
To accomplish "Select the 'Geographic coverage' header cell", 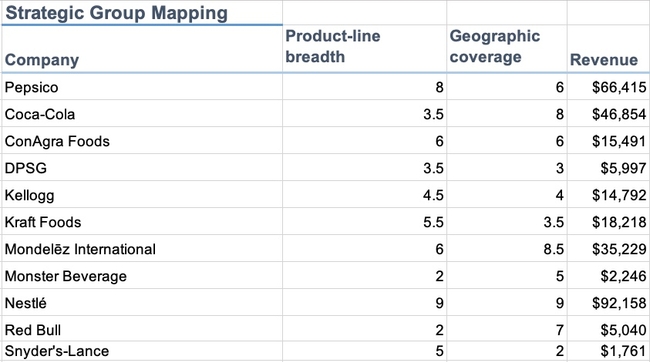I will 507,49.
